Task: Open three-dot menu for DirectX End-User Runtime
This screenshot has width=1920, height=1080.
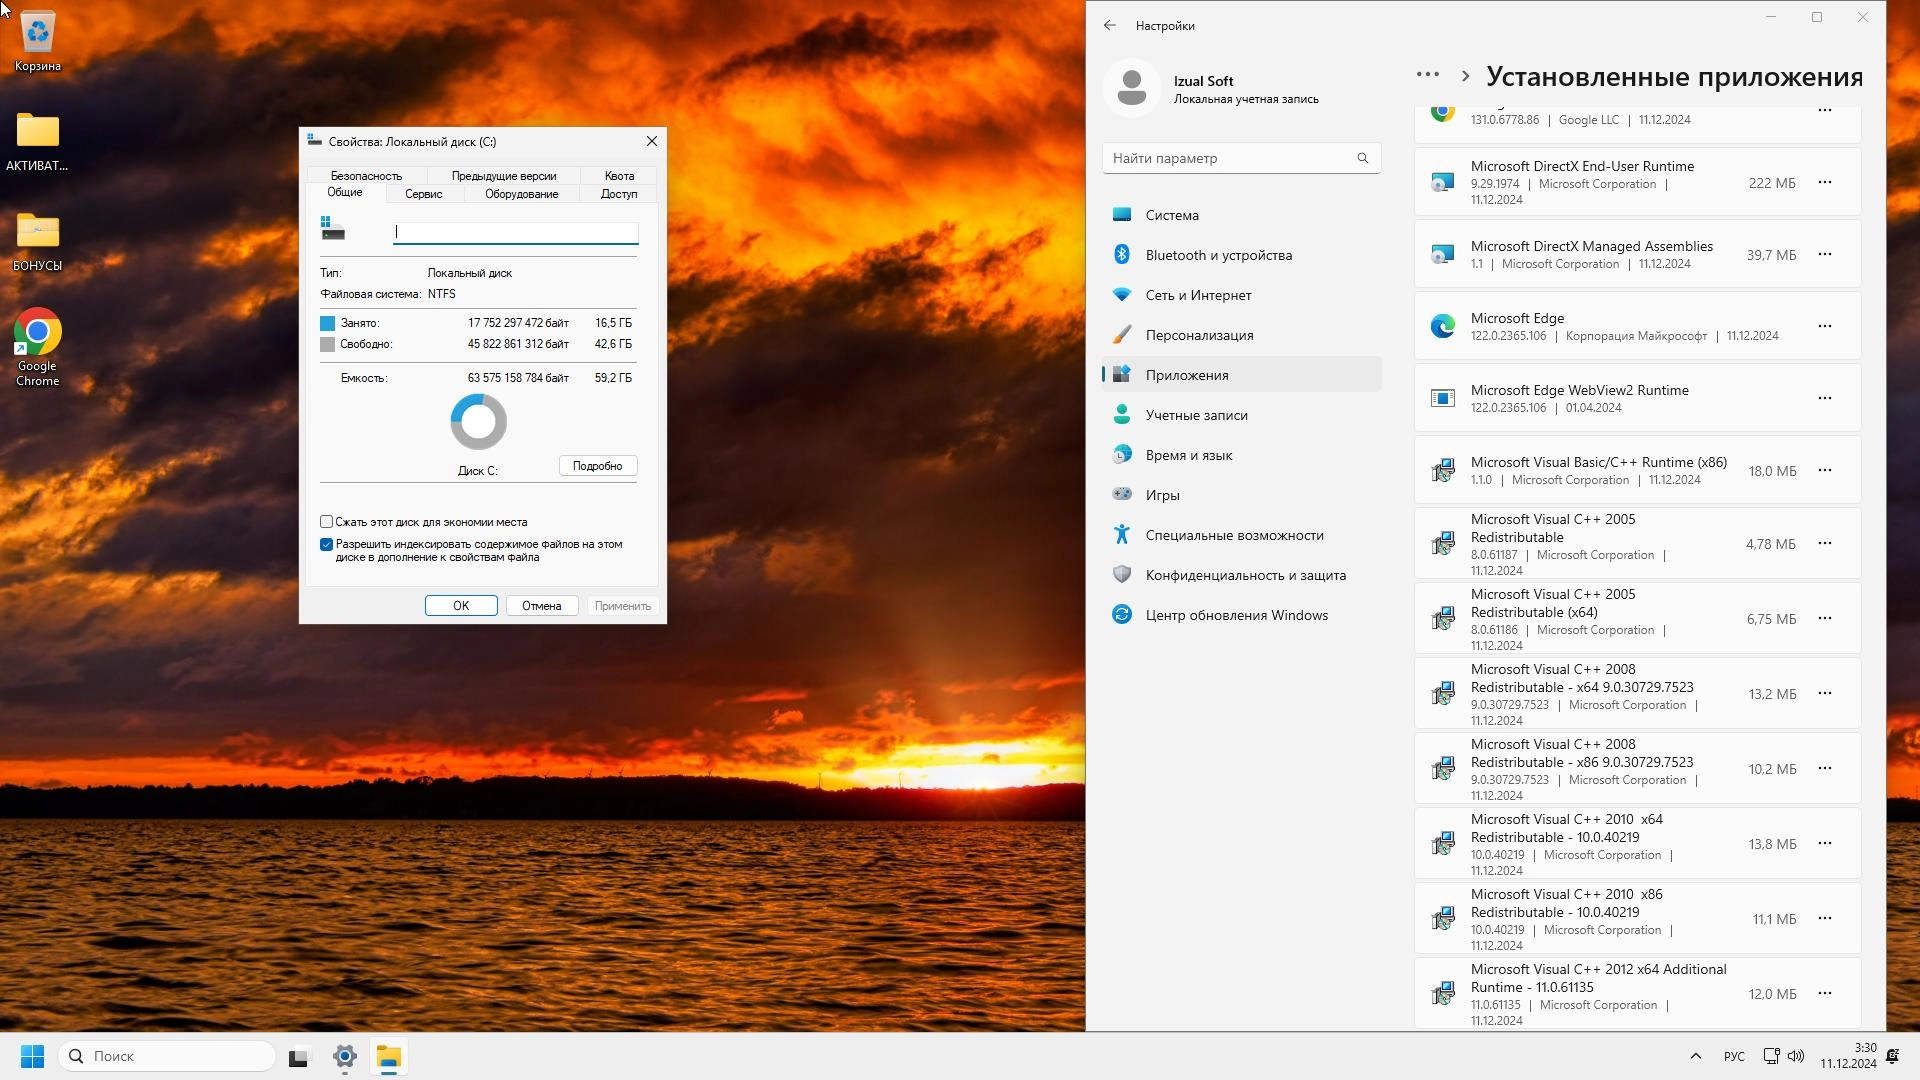Action: [1824, 182]
